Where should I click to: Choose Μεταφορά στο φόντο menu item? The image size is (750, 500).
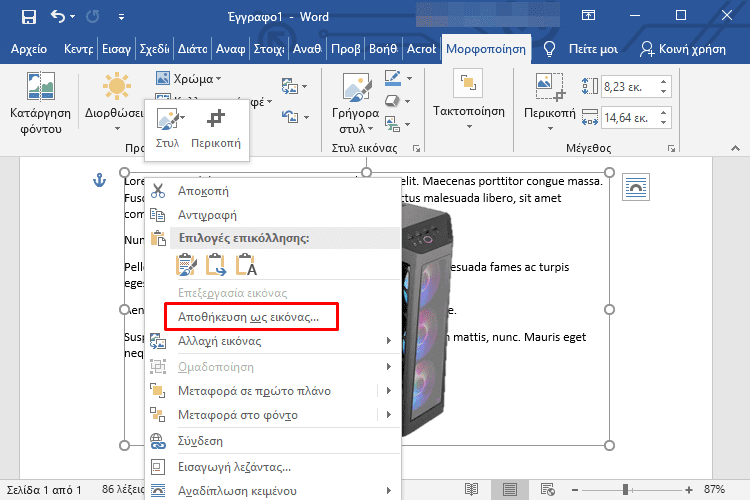[x=262, y=415]
